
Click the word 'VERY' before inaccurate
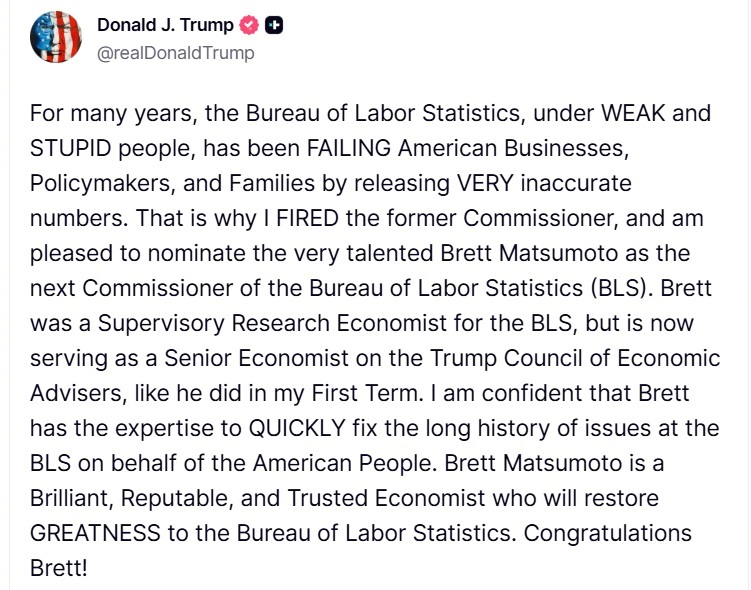click(485, 183)
